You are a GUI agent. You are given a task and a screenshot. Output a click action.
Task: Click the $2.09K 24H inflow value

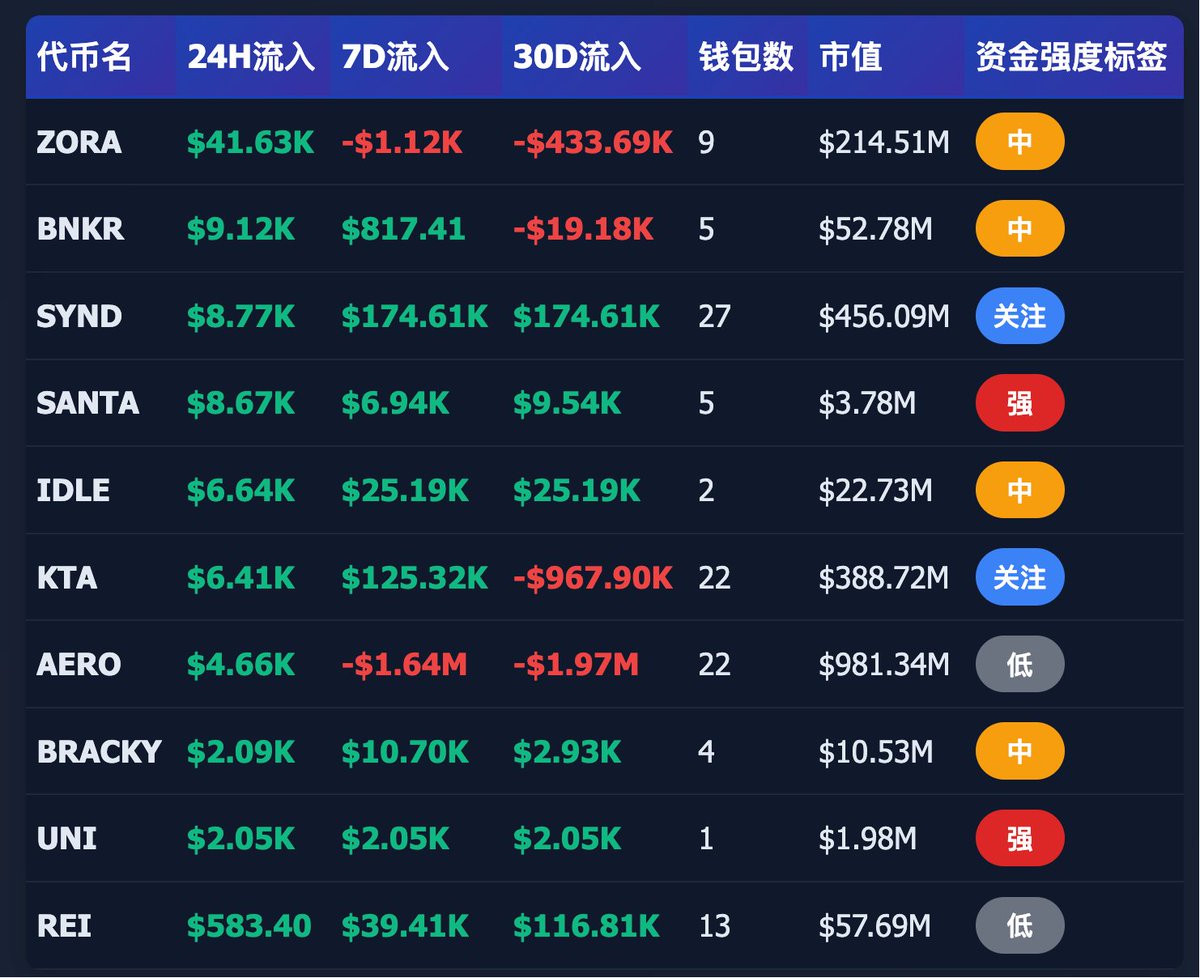pyautogui.click(x=241, y=751)
